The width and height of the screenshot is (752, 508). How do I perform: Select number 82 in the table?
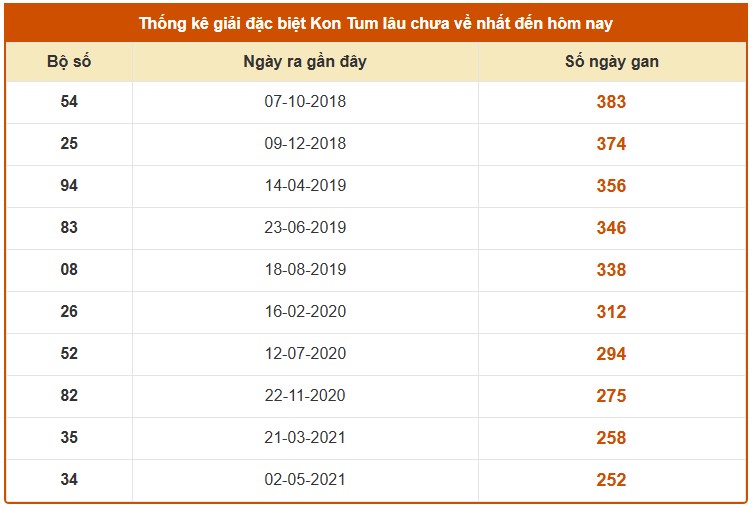(69, 396)
